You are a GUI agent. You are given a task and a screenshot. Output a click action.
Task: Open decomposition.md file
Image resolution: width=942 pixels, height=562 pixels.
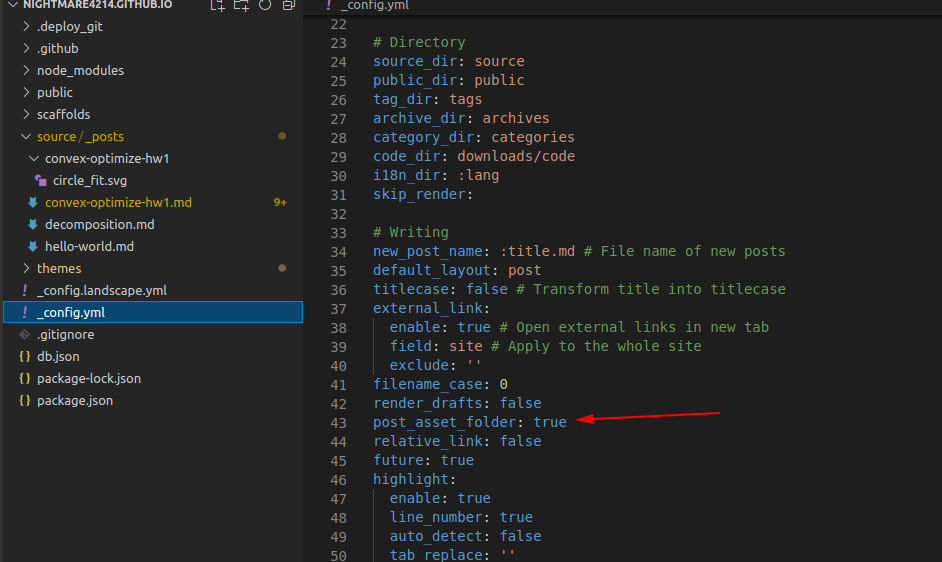tap(100, 224)
